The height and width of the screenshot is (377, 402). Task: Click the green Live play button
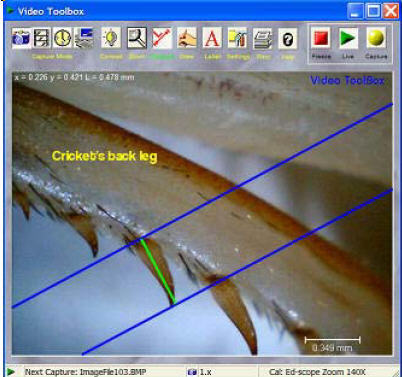point(348,38)
